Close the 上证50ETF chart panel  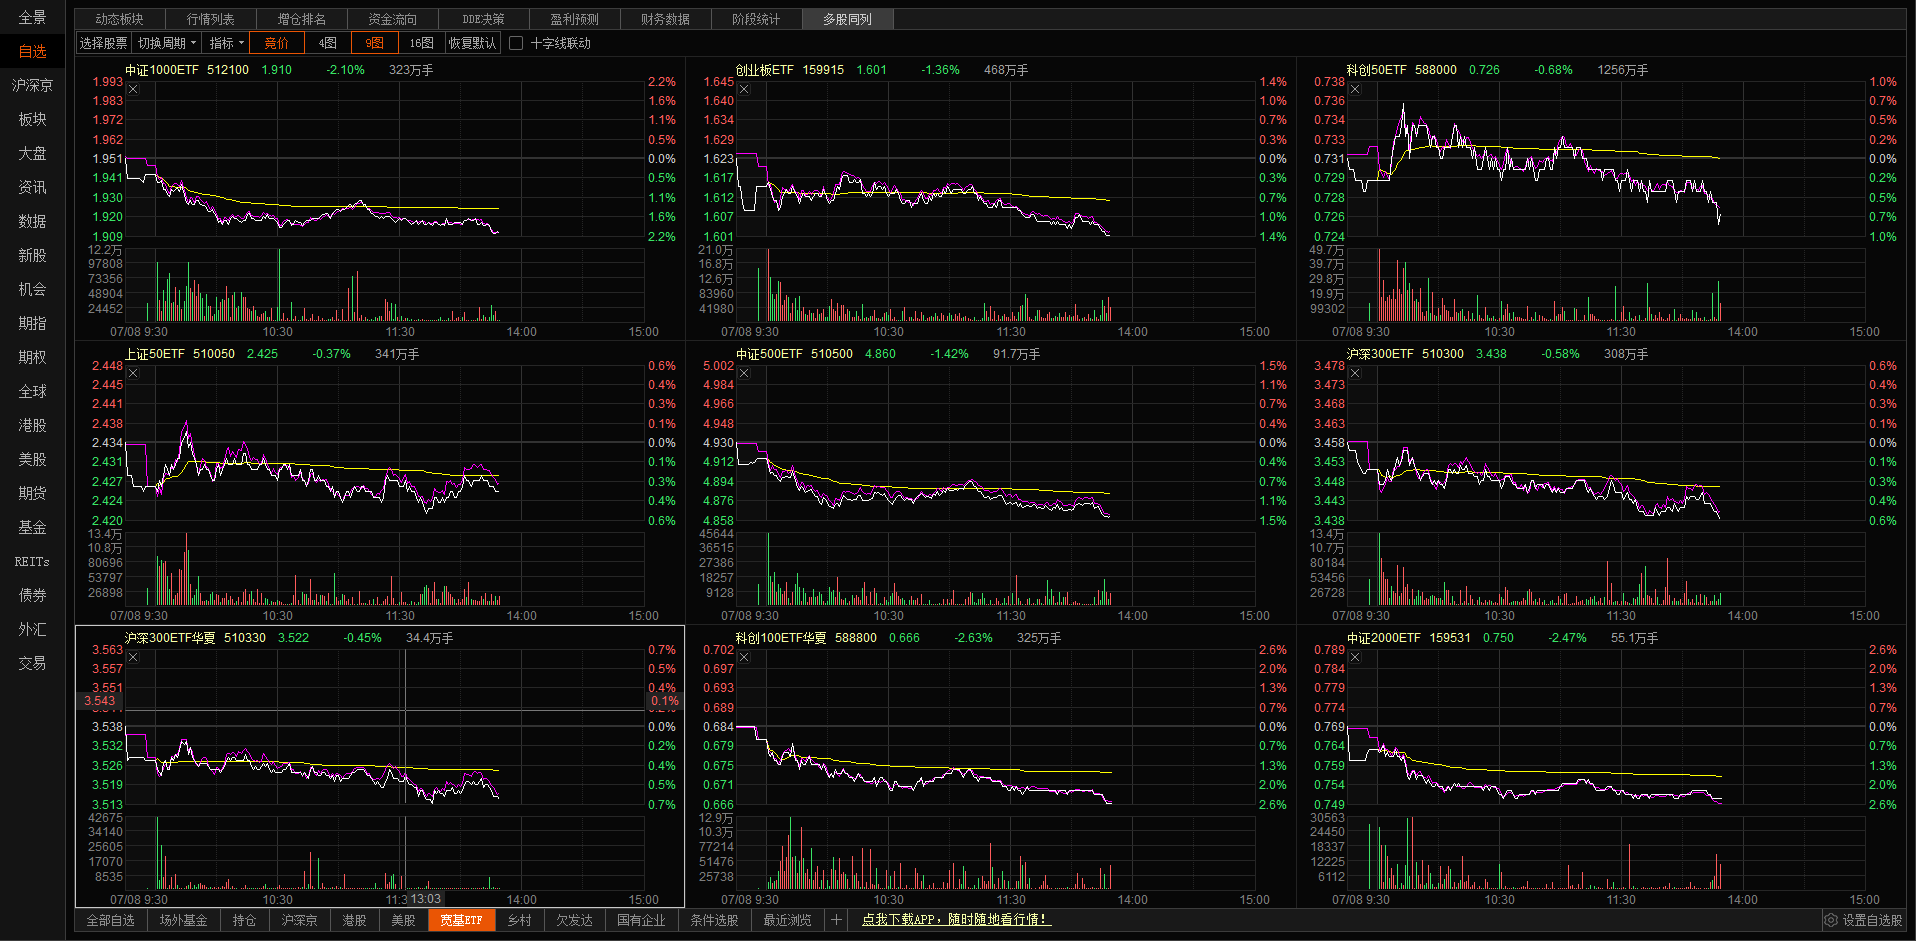133,373
